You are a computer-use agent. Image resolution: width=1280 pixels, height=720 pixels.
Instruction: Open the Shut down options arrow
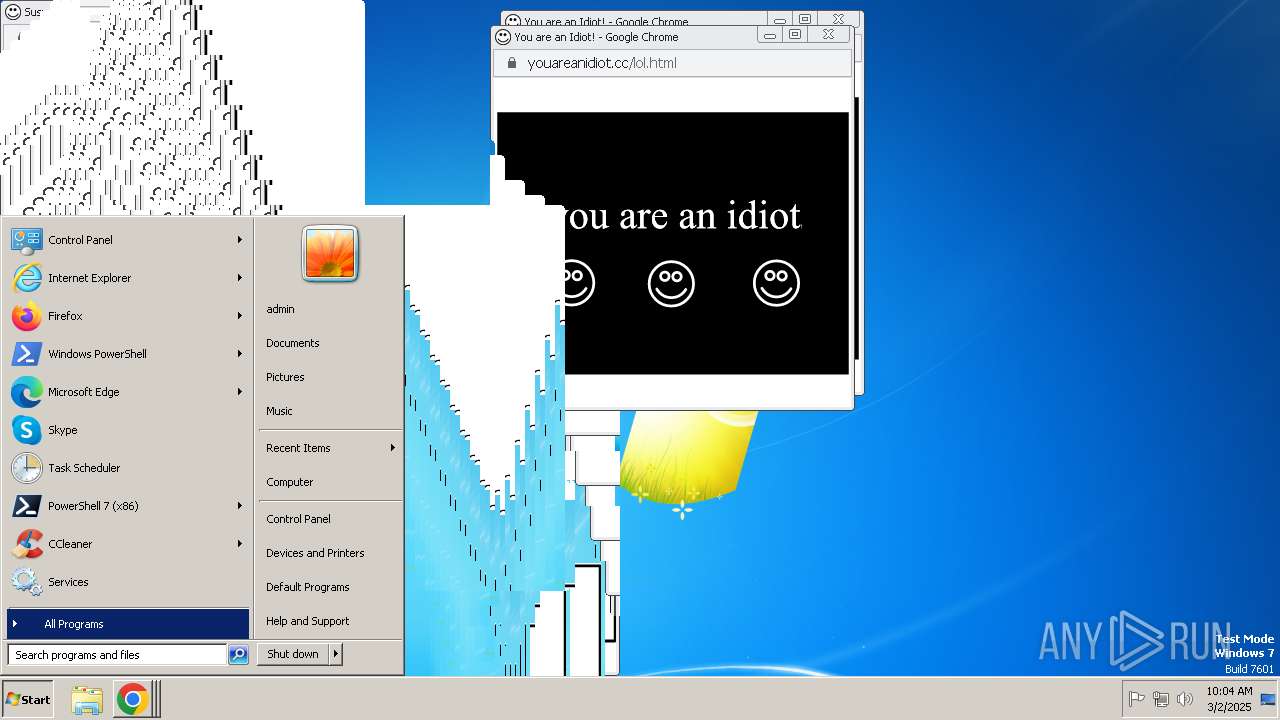(335, 654)
